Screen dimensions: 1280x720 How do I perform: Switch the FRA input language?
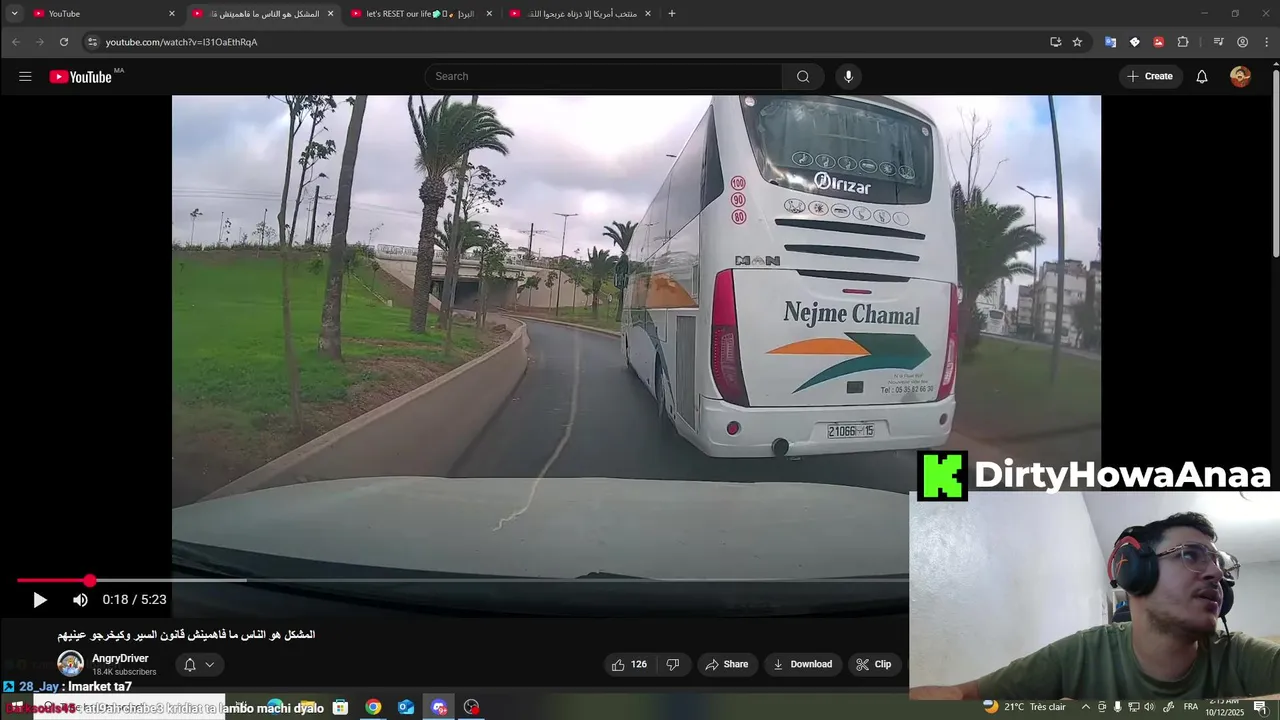(x=1191, y=707)
